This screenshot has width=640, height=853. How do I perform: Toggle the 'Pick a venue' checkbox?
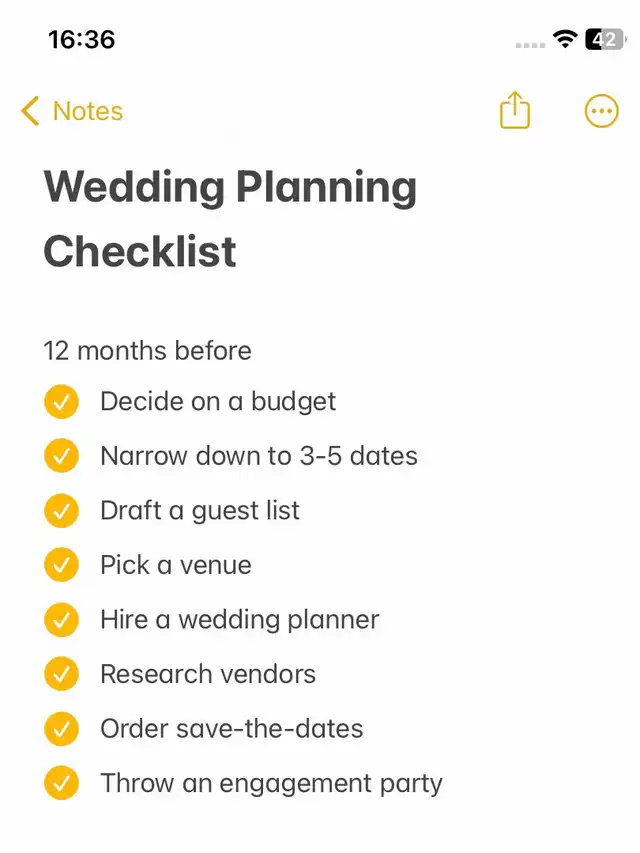61,565
